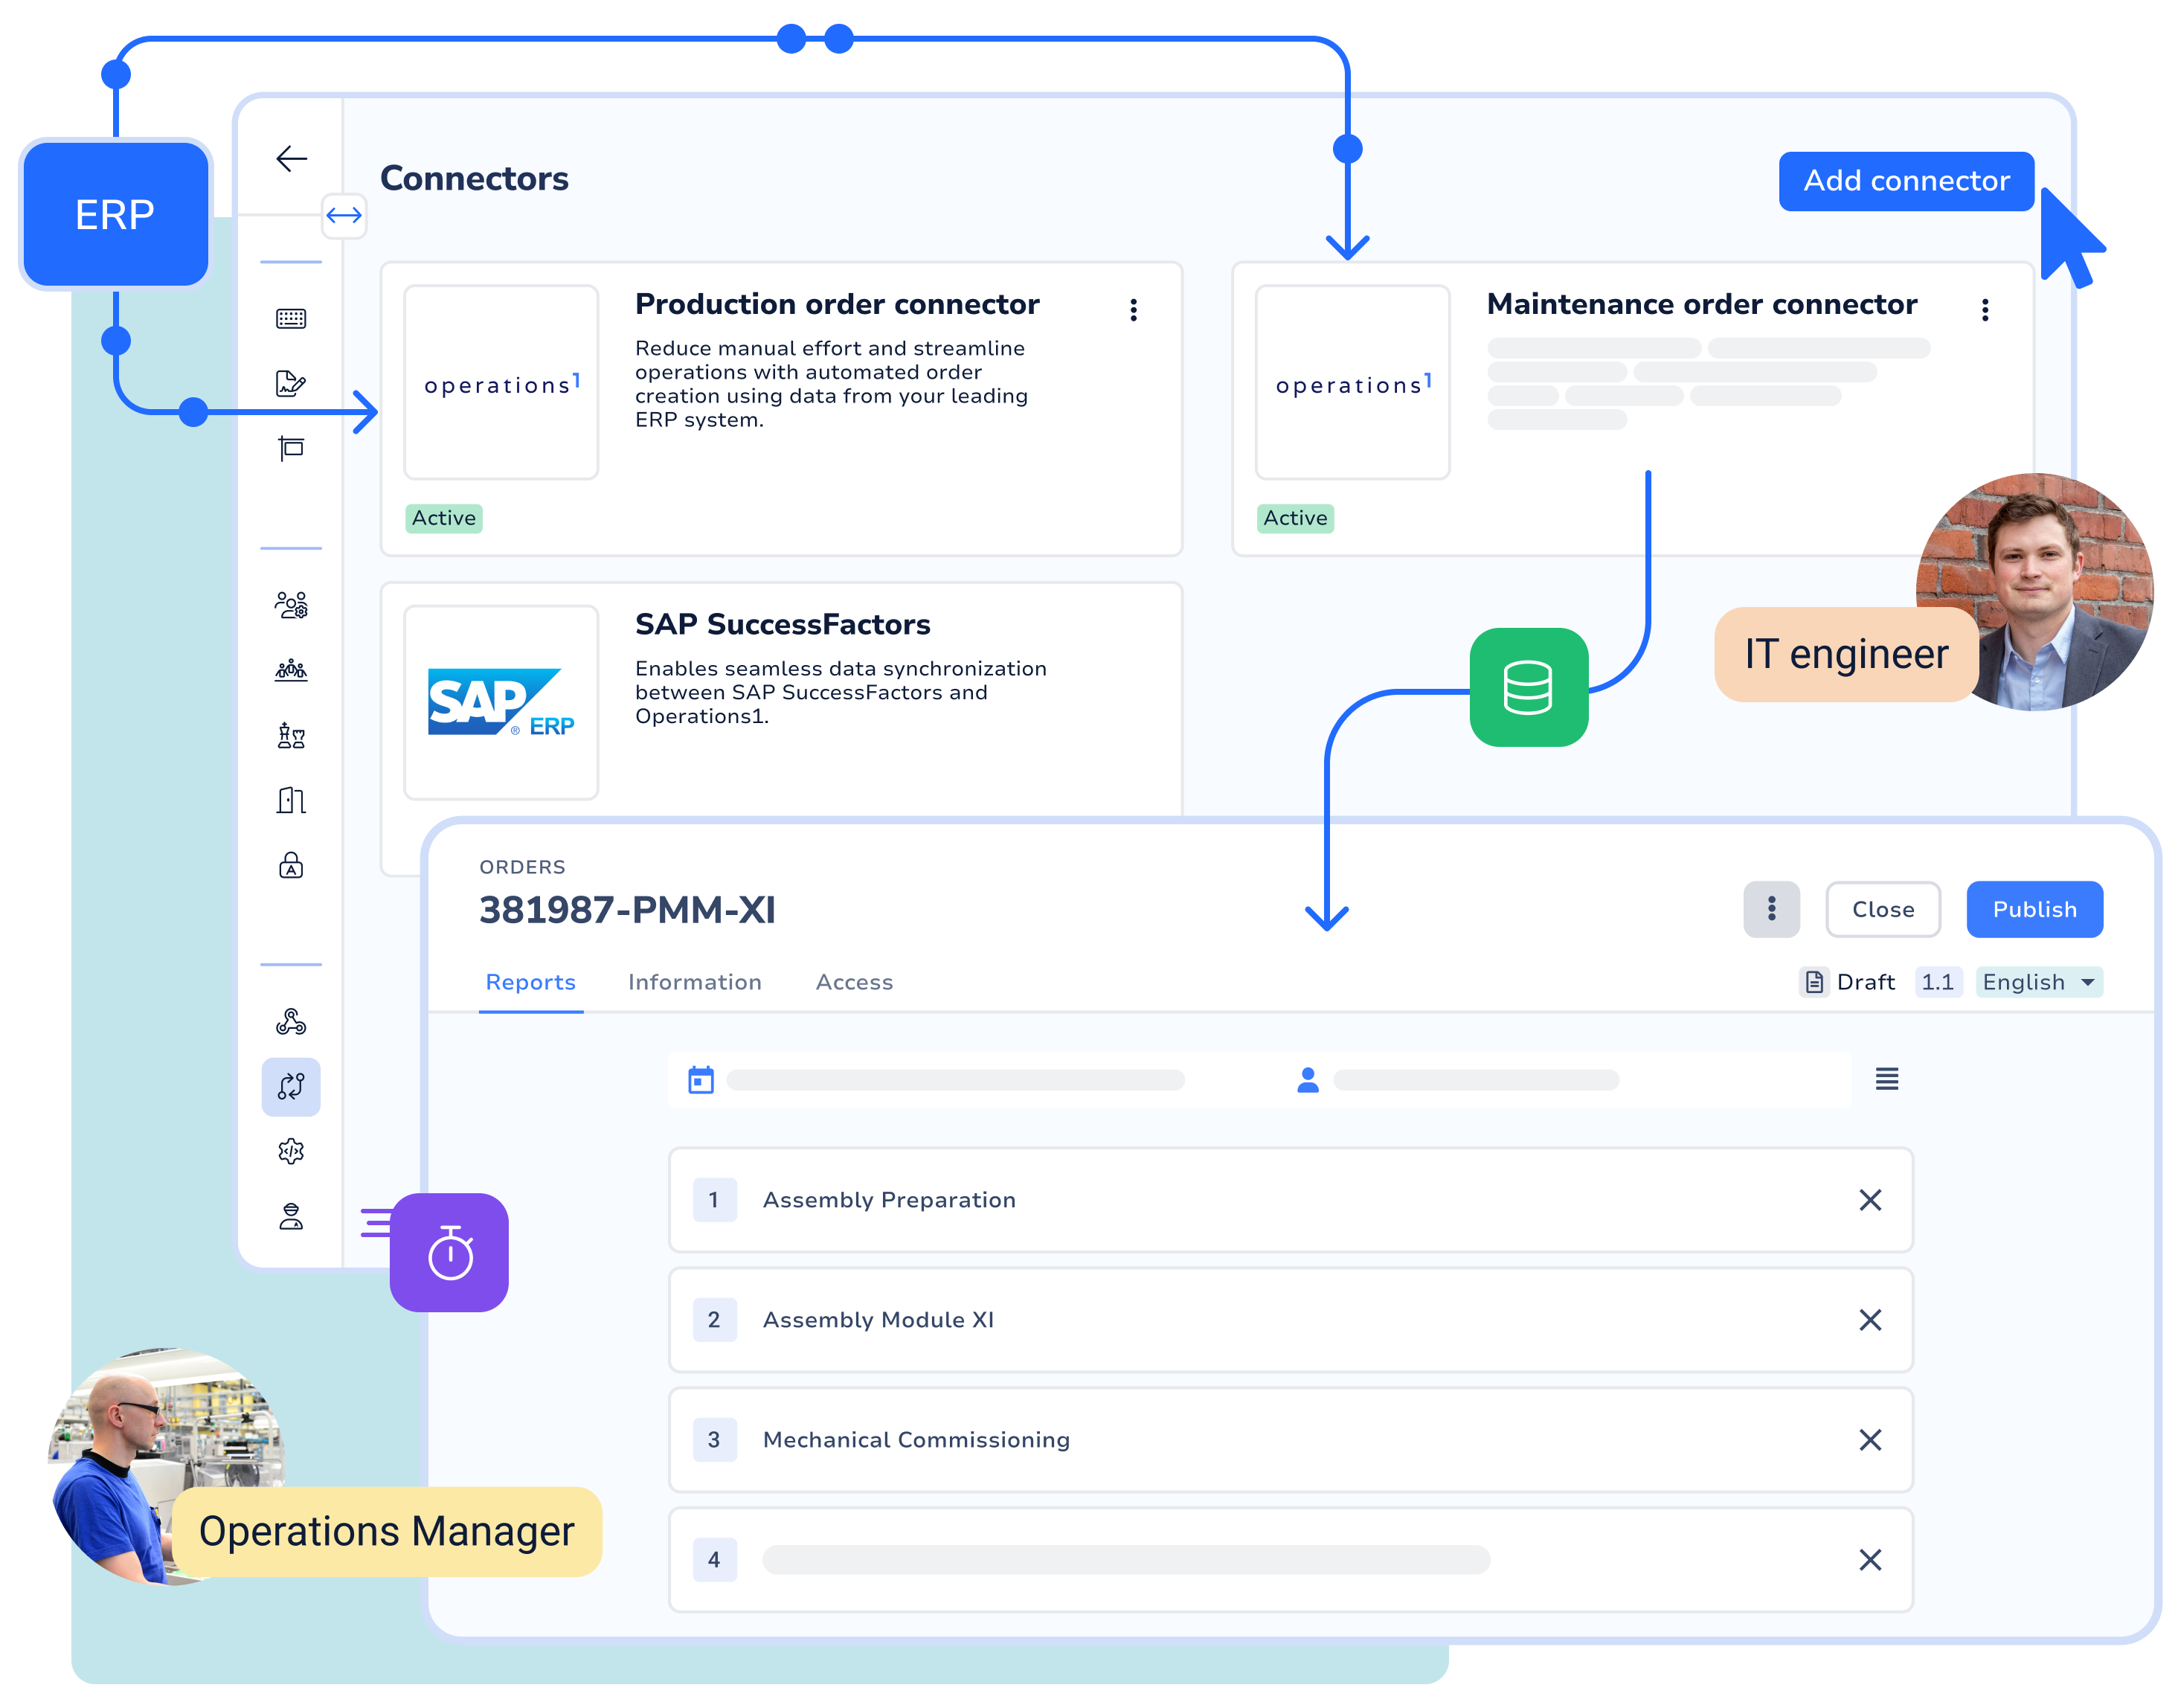This screenshot has height=1708, width=2178.
Task: Open order 381987-PMM-XI more options menu
Action: (x=1770, y=908)
